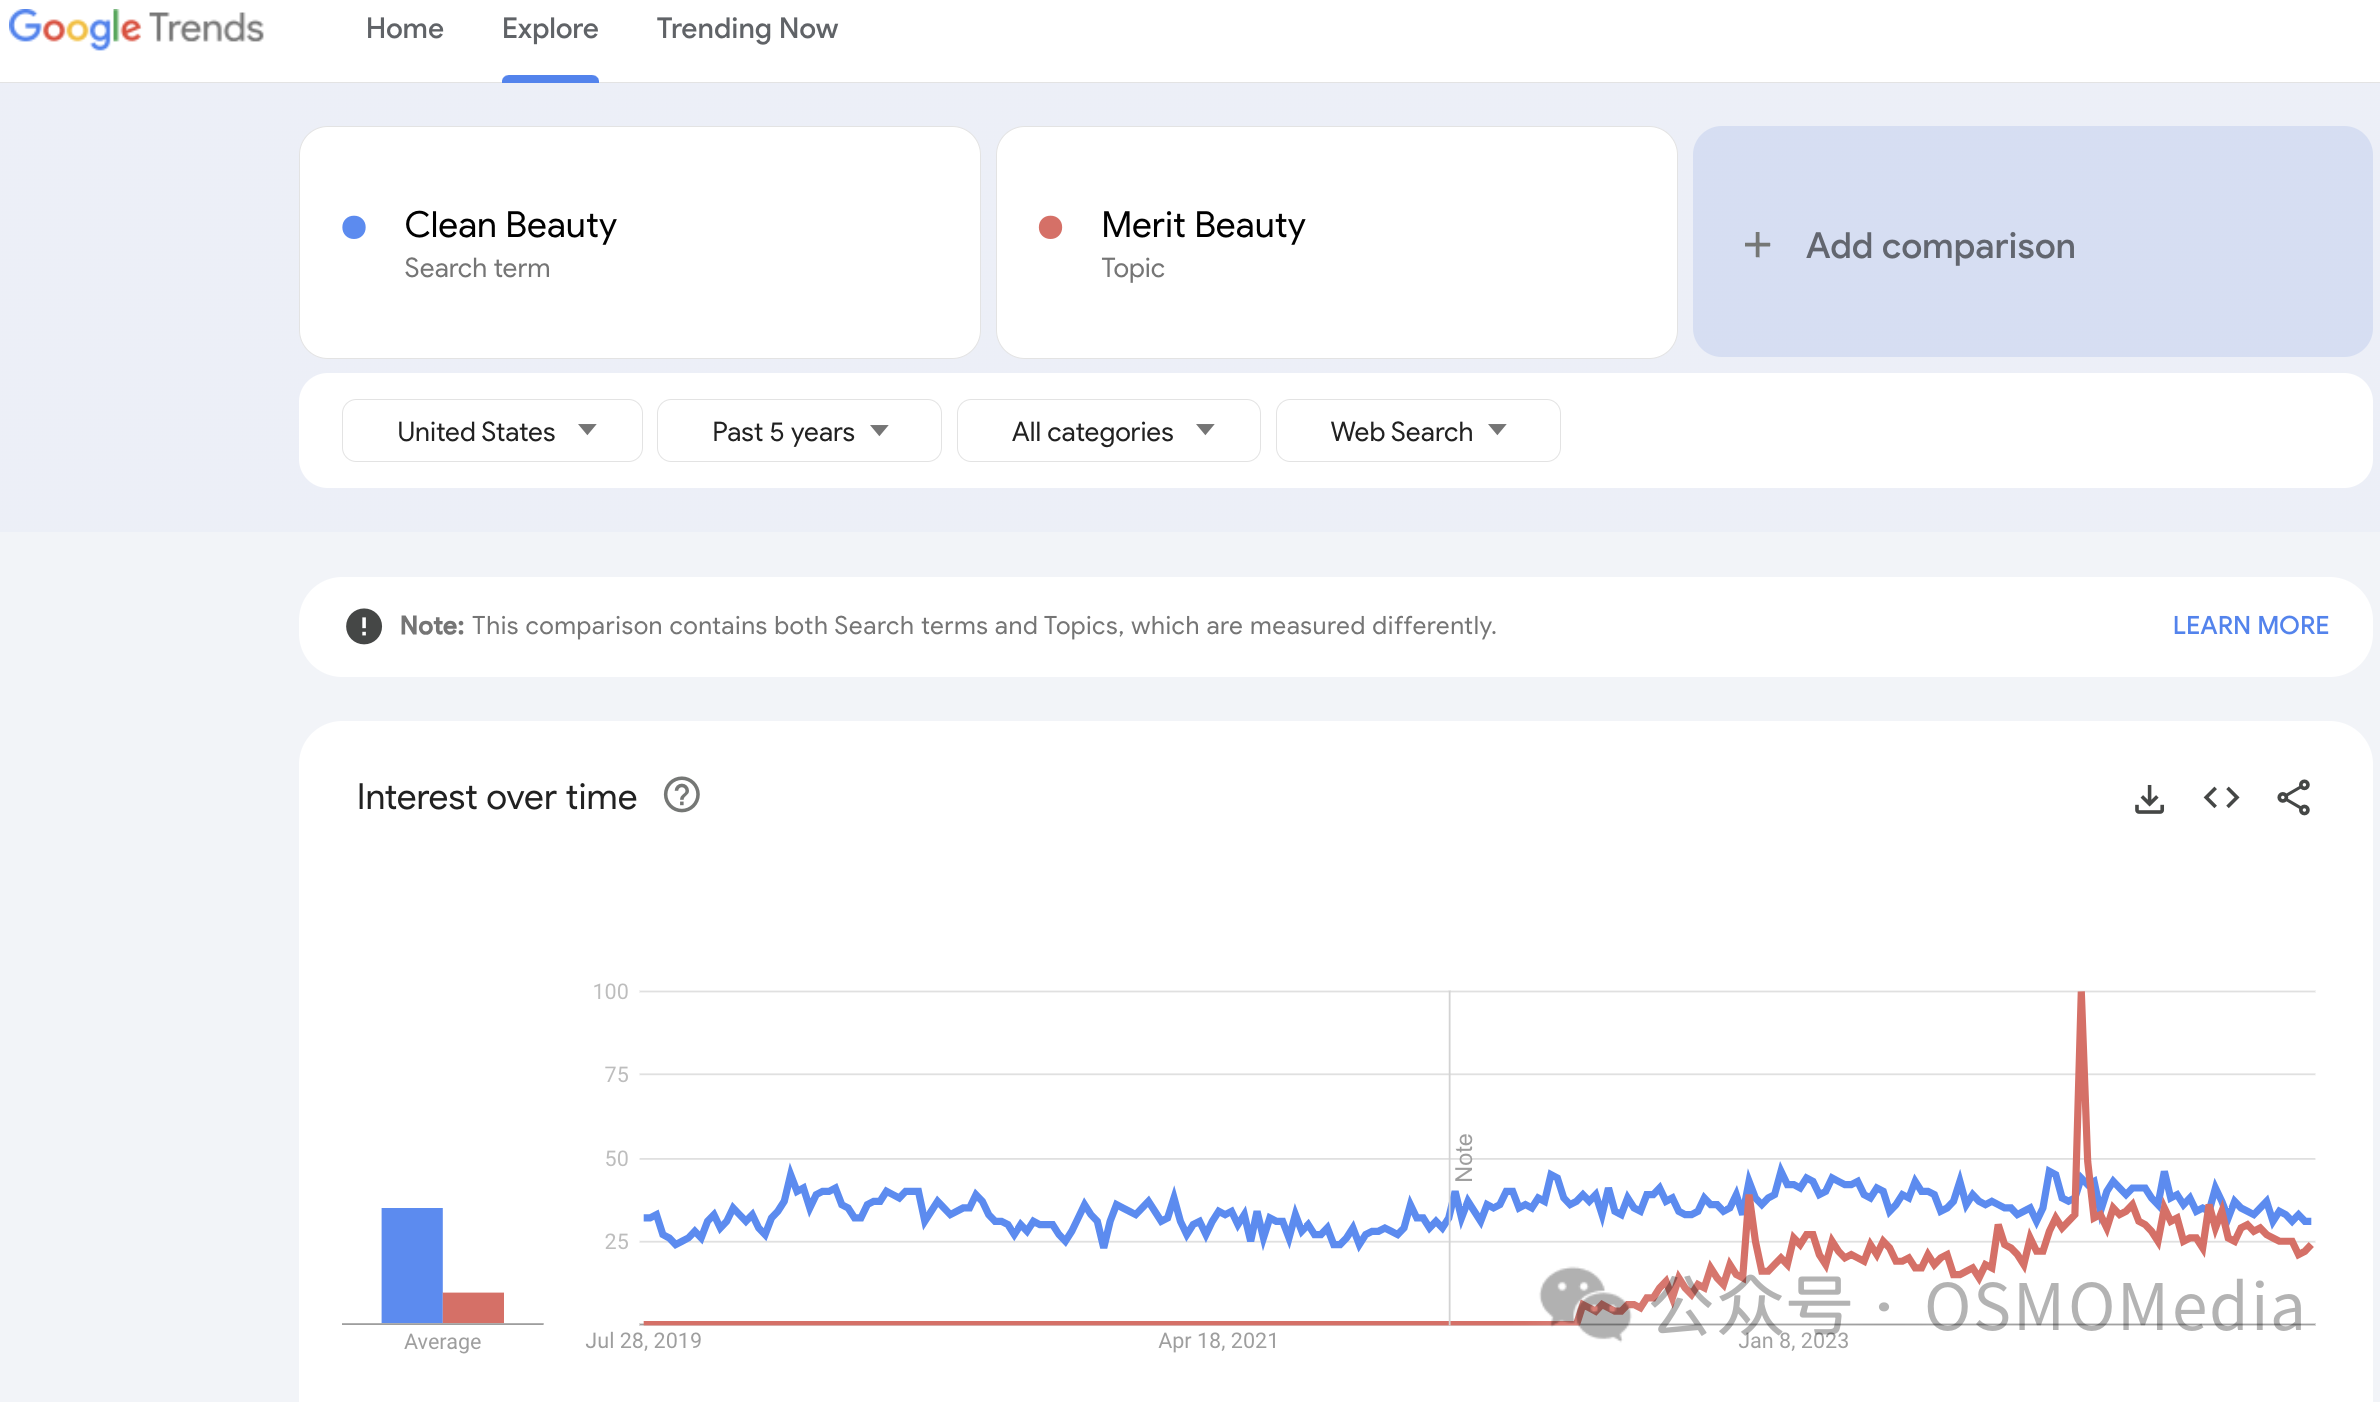Click the Clean Beauty blue dot

[x=354, y=227]
